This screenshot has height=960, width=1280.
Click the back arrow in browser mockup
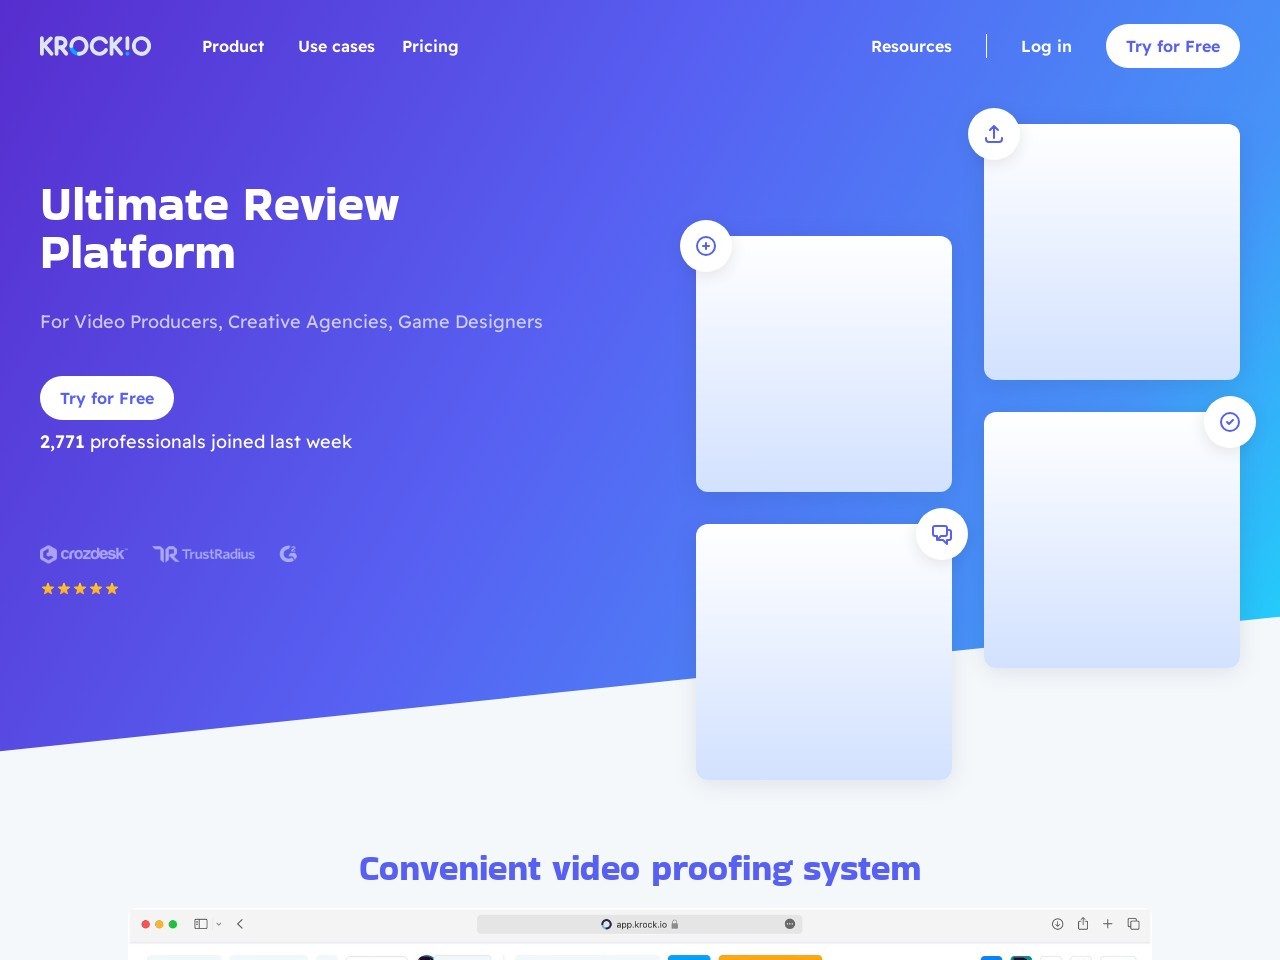click(240, 924)
